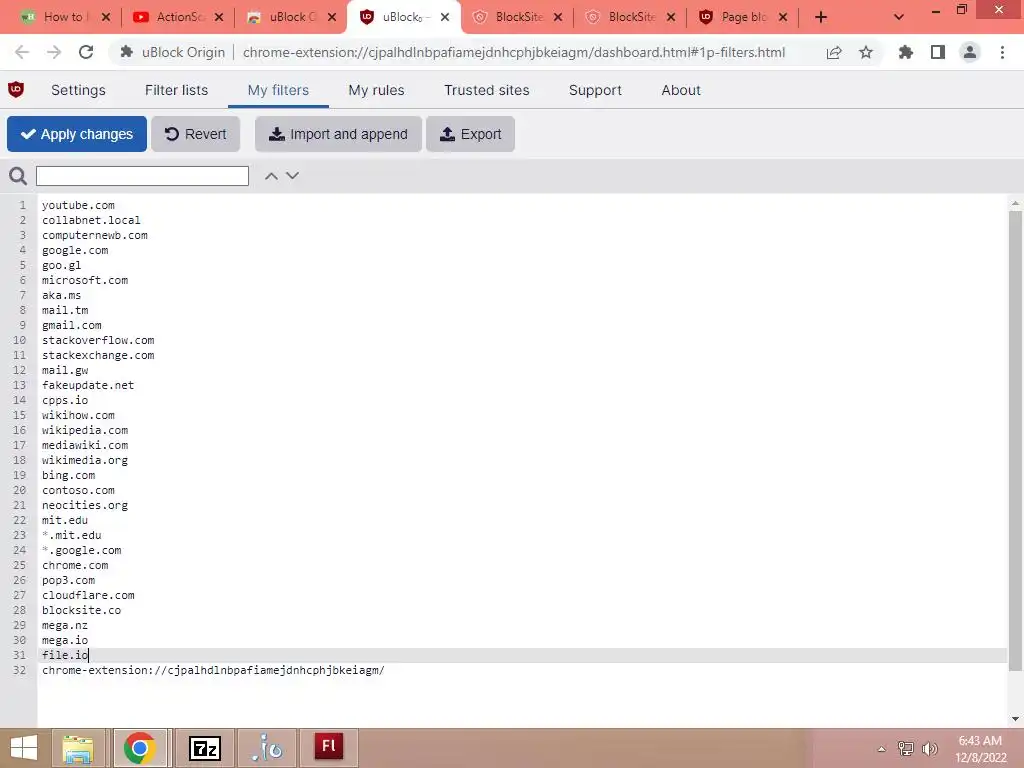The height and width of the screenshot is (768, 1024).
Task: Close the ActionScript YouTube tab
Action: 219,17
